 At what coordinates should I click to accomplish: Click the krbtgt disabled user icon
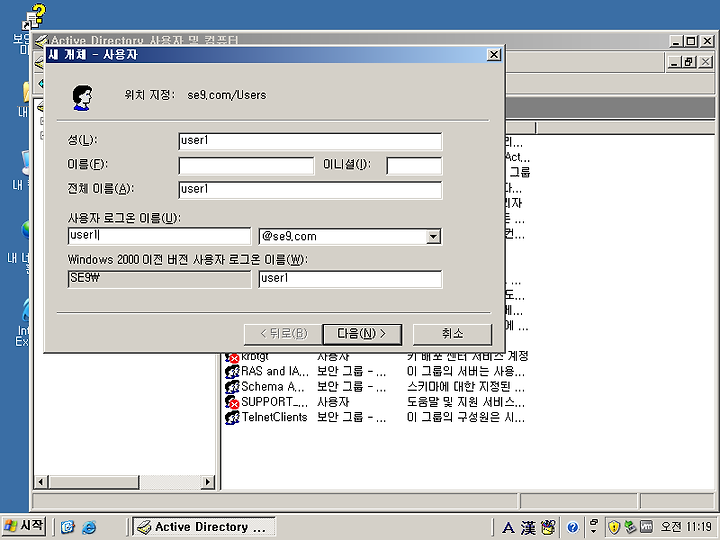232,357
